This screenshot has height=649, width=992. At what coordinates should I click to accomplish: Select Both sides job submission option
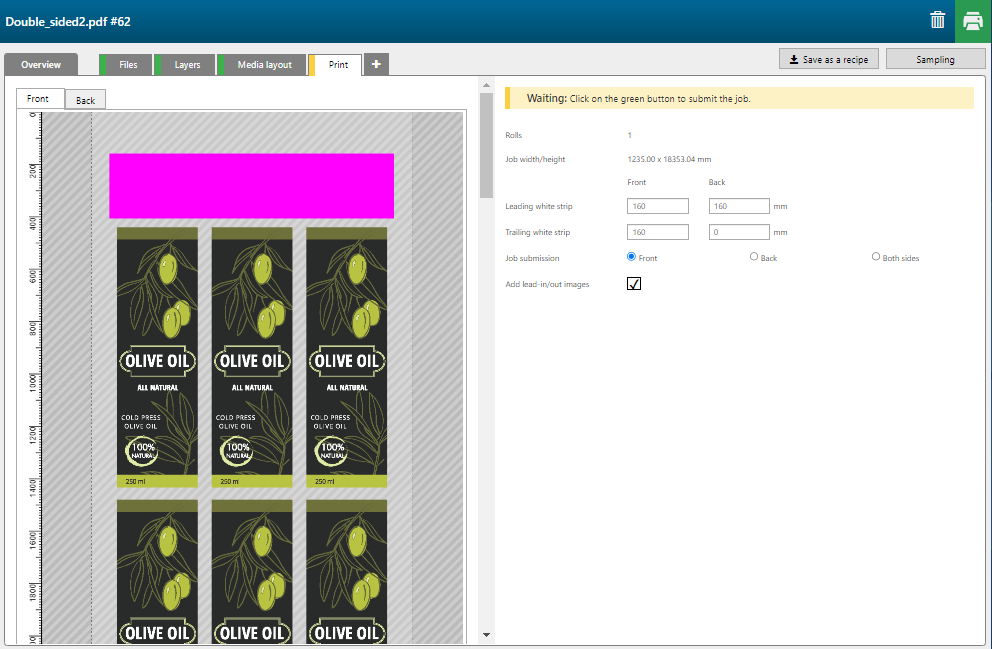coord(877,257)
